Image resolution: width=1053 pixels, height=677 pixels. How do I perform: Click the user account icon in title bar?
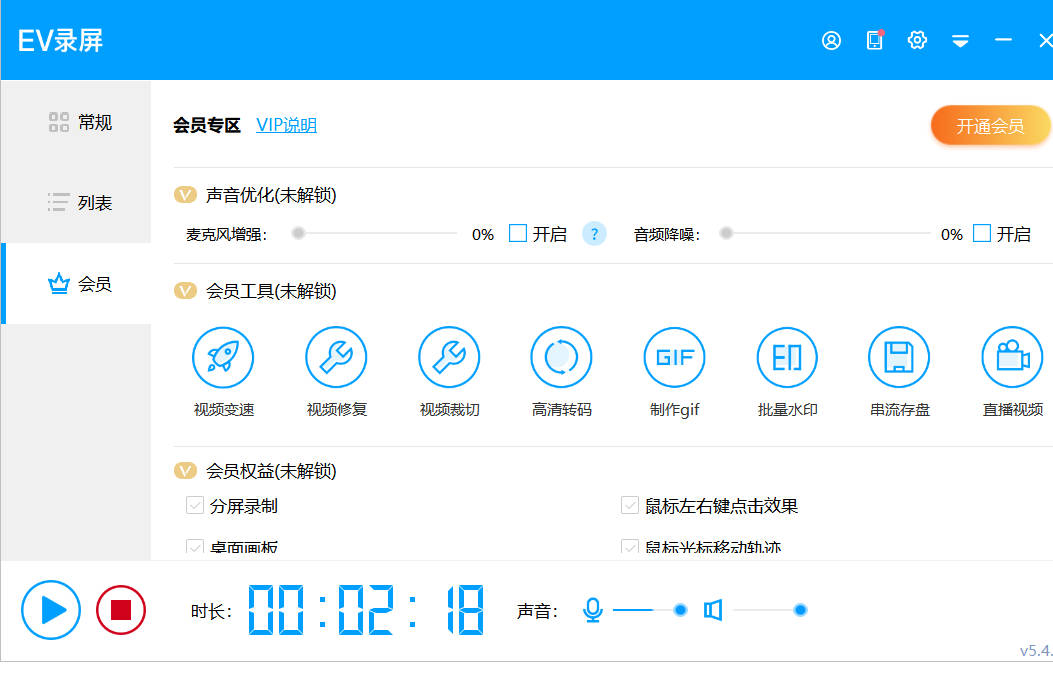(831, 41)
